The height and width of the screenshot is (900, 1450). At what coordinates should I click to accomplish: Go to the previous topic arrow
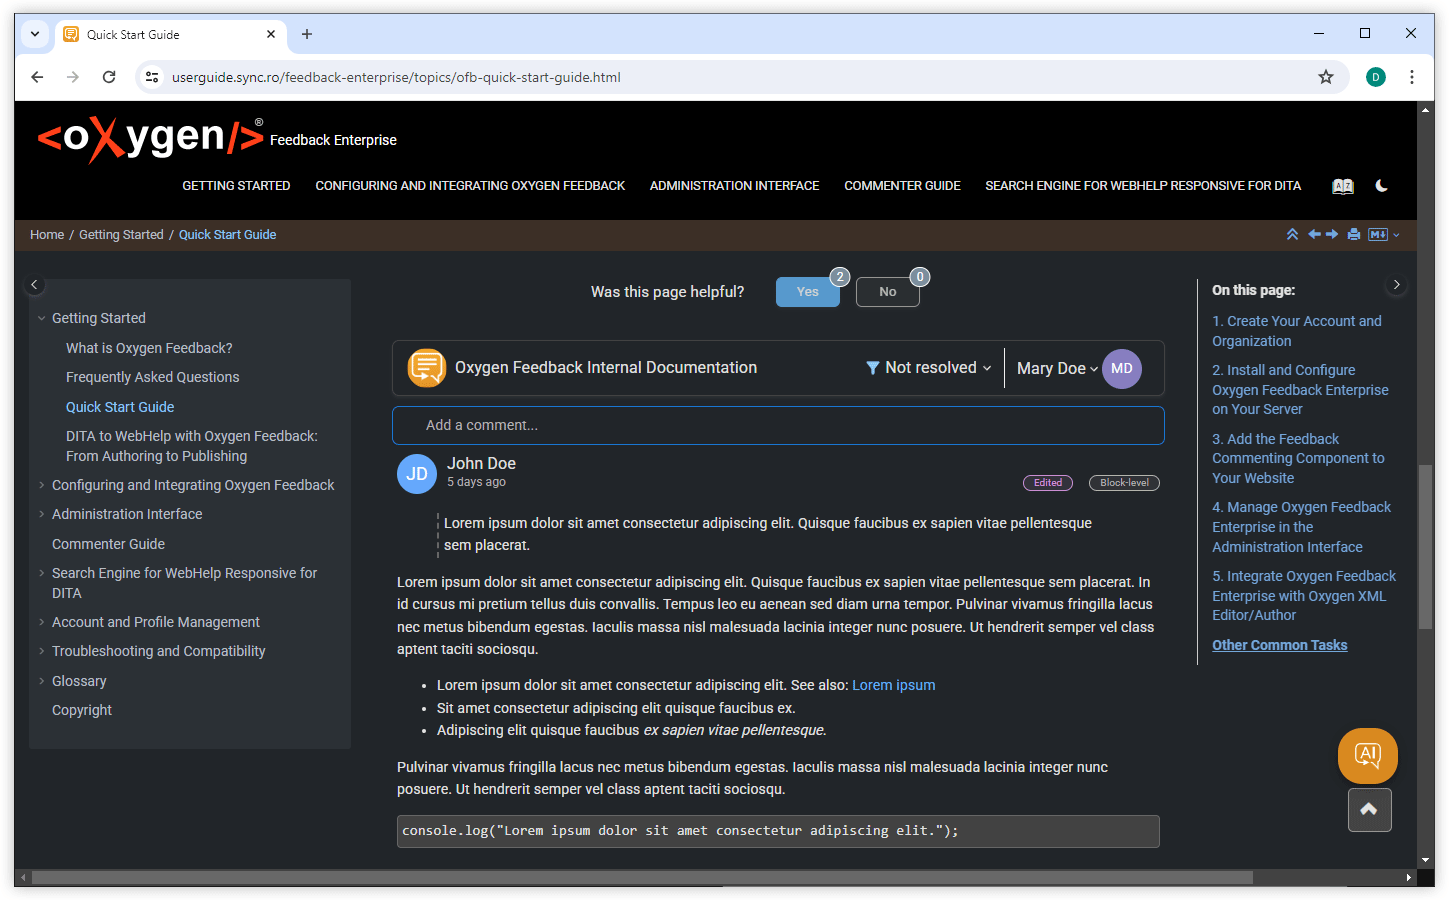point(1314,235)
